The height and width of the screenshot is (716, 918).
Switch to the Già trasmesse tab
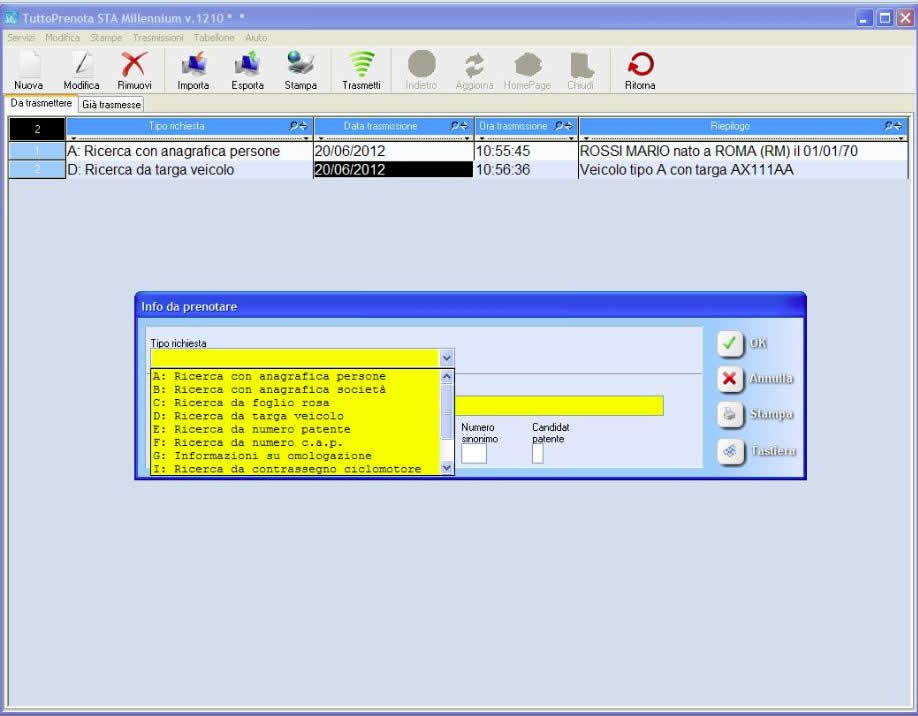111,104
